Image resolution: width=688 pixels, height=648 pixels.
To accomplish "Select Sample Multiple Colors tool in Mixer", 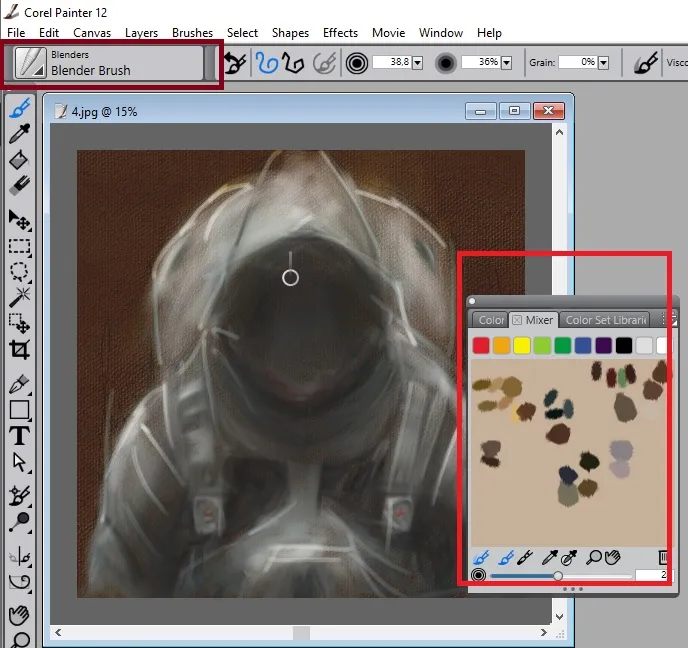I will coord(569,558).
